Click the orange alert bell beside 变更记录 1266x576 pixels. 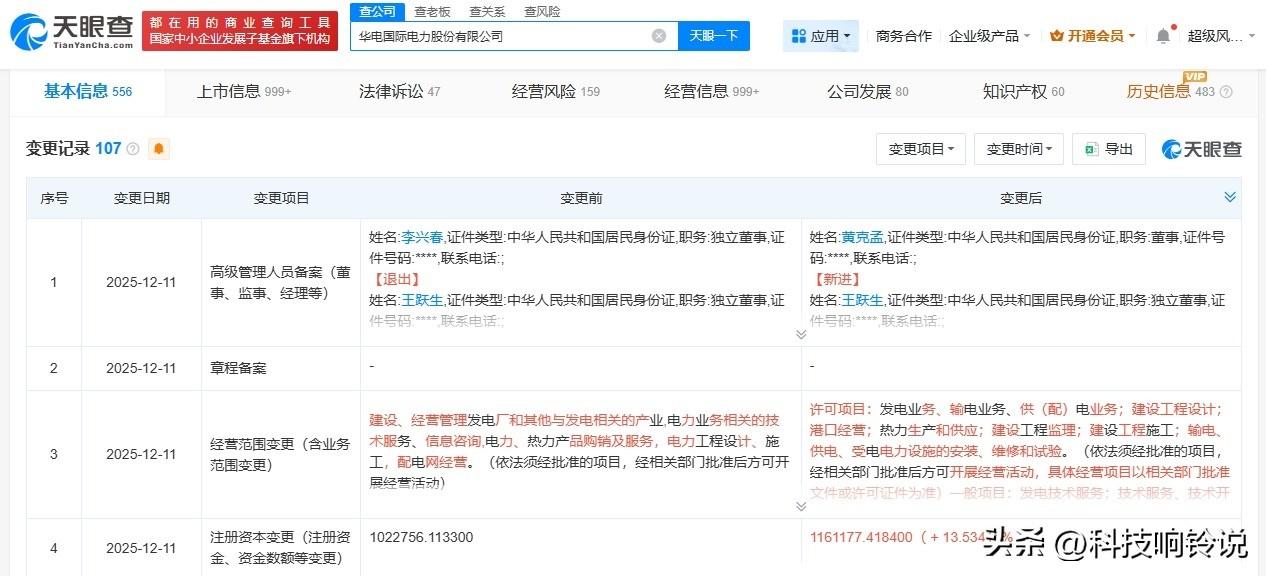159,149
